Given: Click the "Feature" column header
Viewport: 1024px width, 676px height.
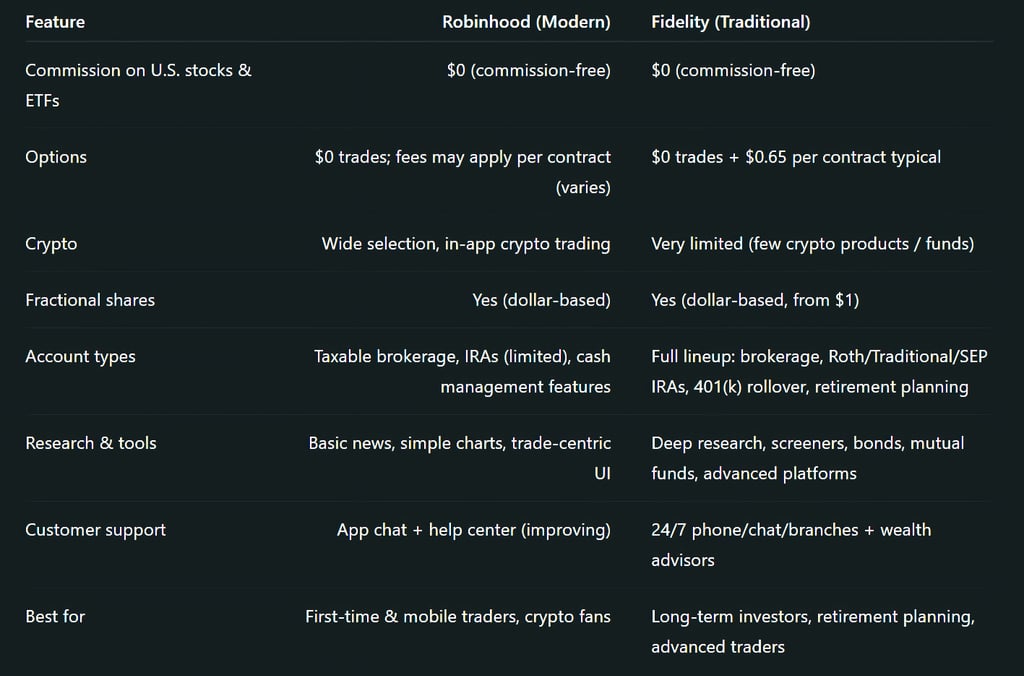Looking at the screenshot, I should coord(55,22).
